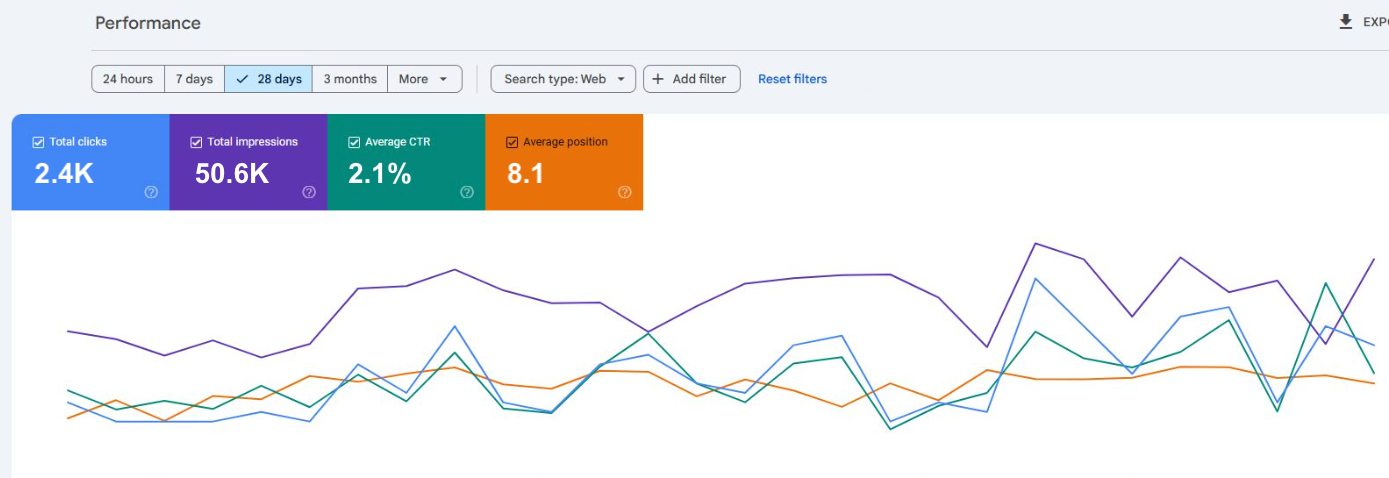Image resolution: width=1389 pixels, height=478 pixels.
Task: Click help icon on Total impressions card
Action: 309,192
